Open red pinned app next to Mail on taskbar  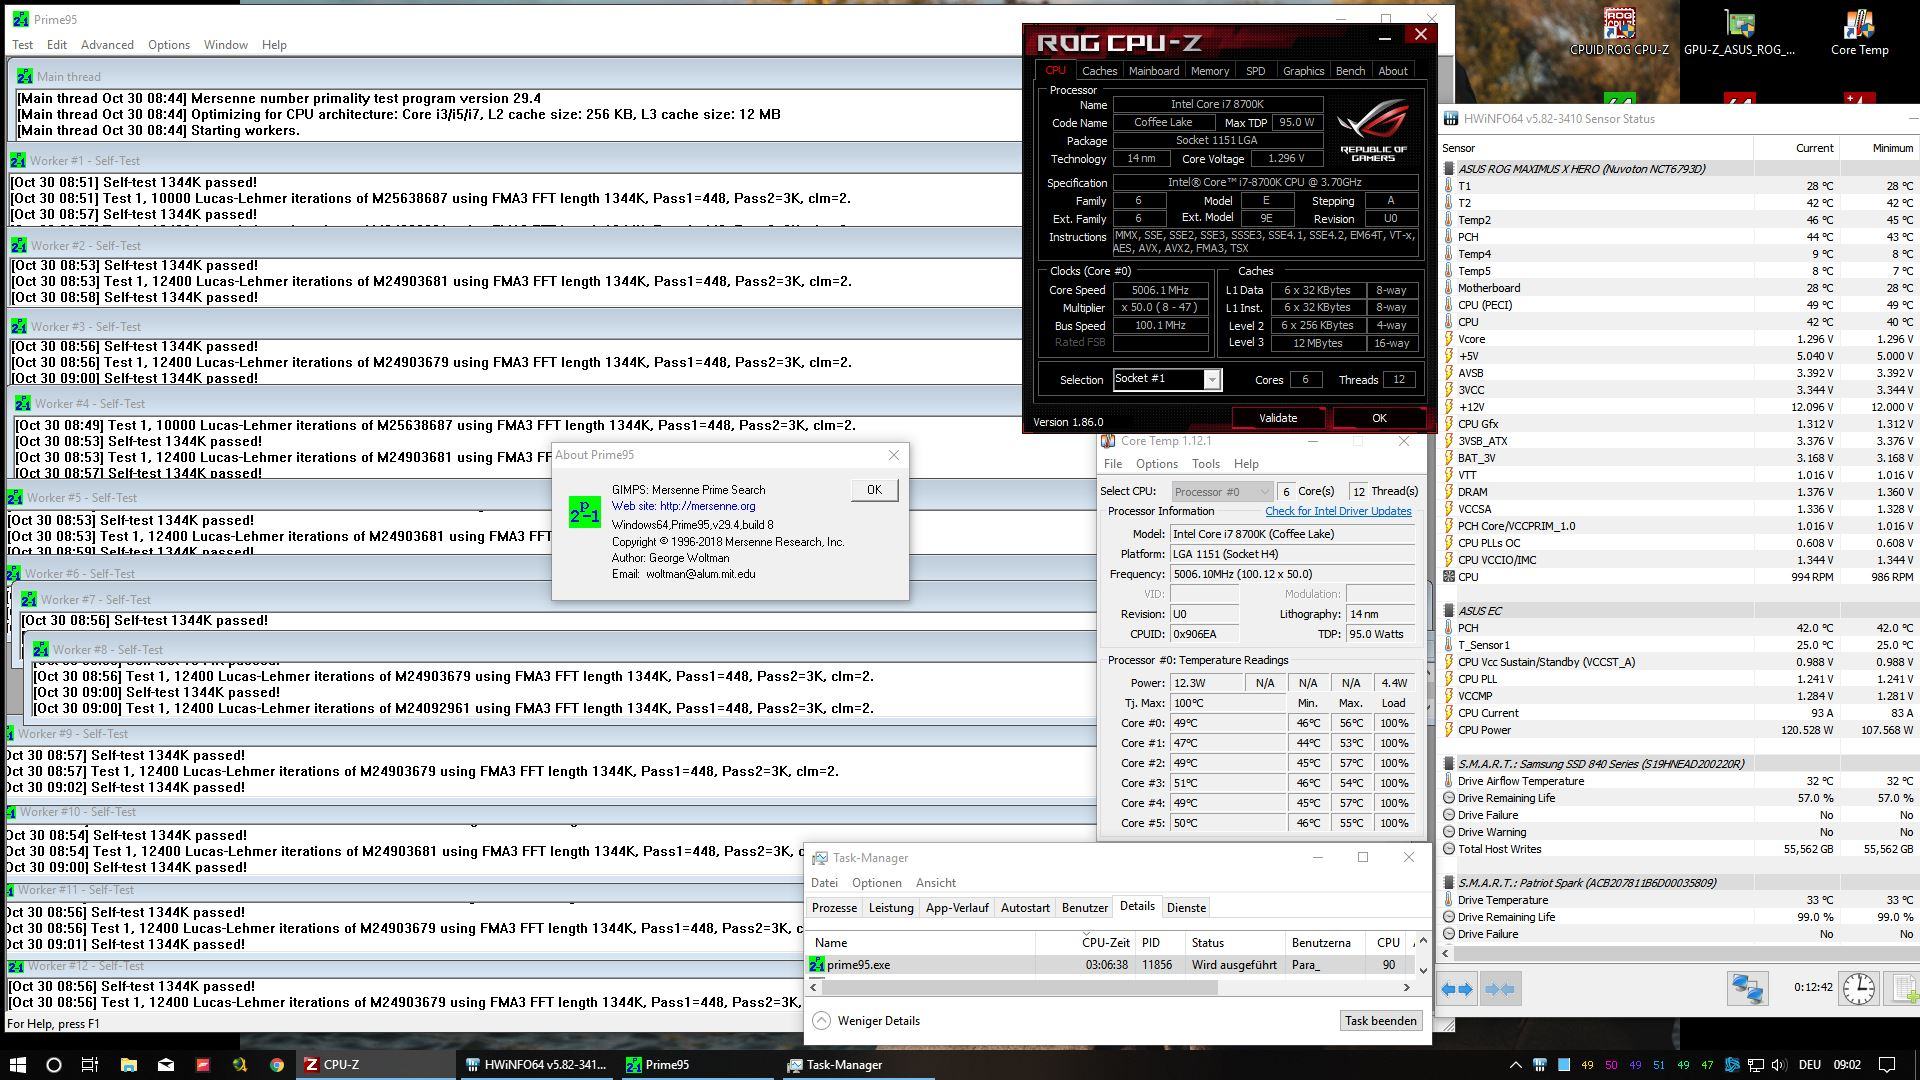202,1065
